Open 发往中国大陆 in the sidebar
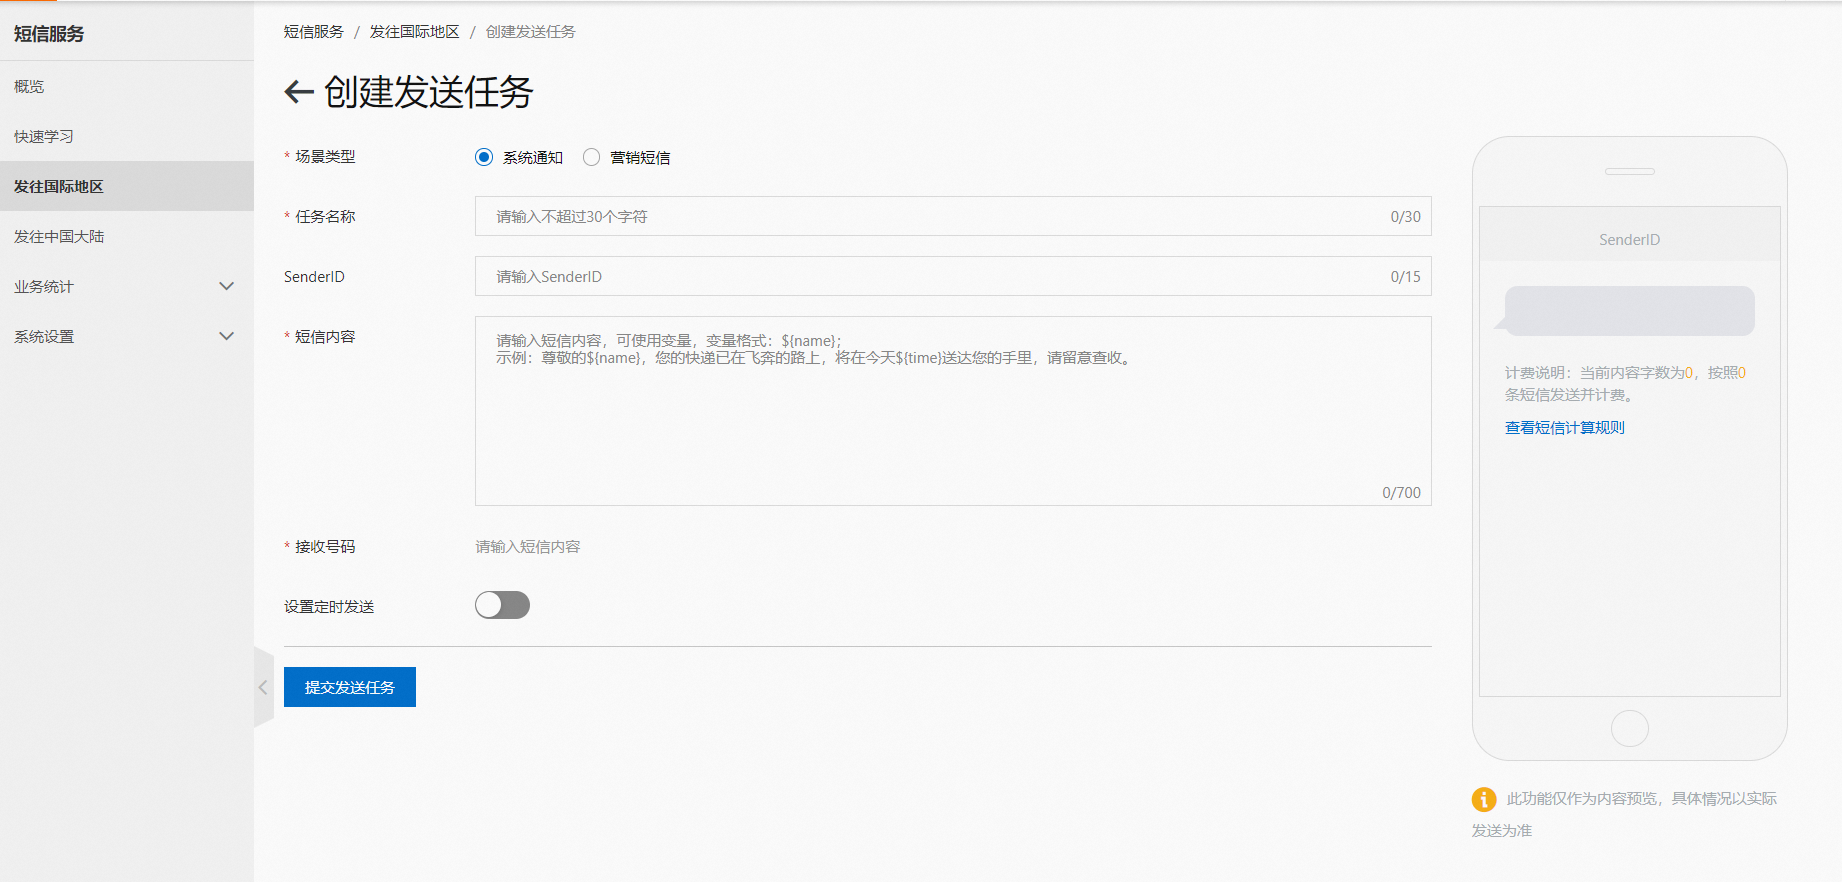 (x=127, y=236)
